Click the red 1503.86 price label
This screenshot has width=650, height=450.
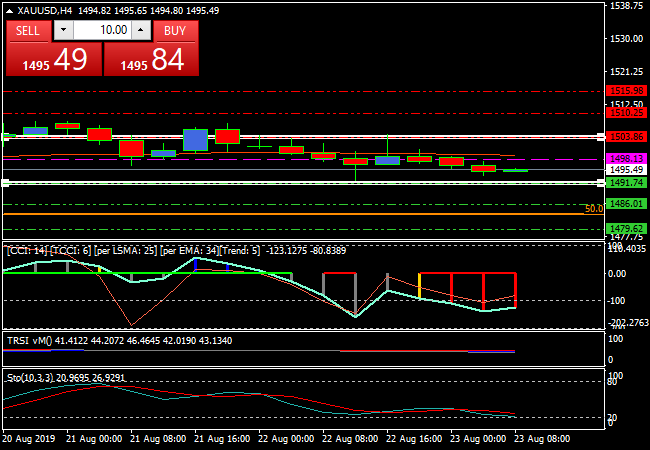coord(625,136)
